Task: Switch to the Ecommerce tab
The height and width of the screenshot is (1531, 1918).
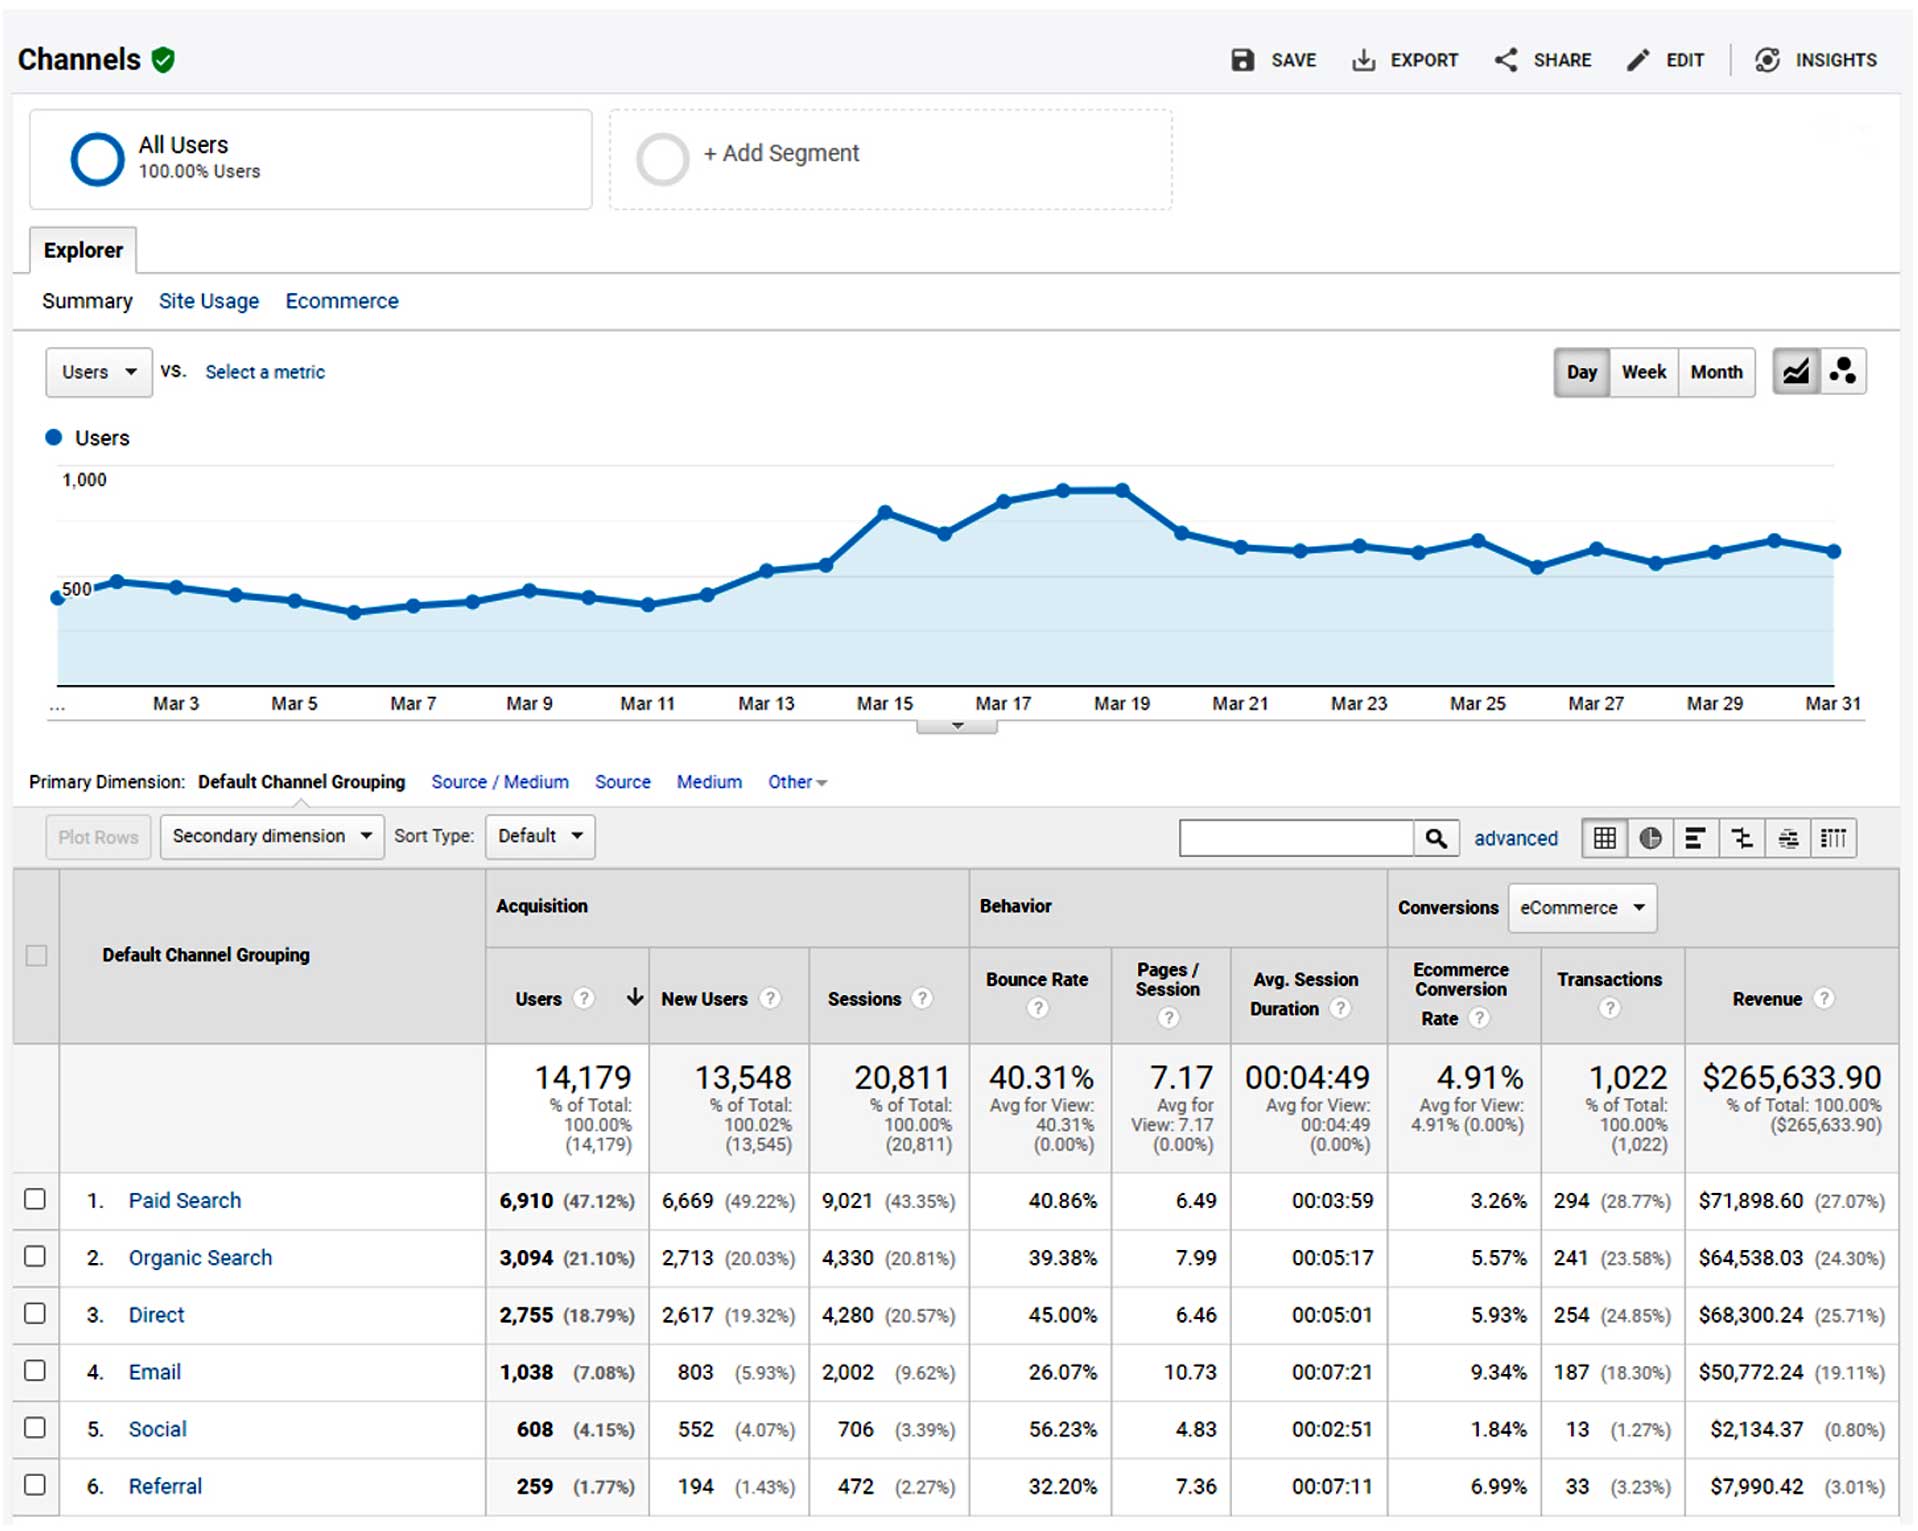Action: click(341, 301)
